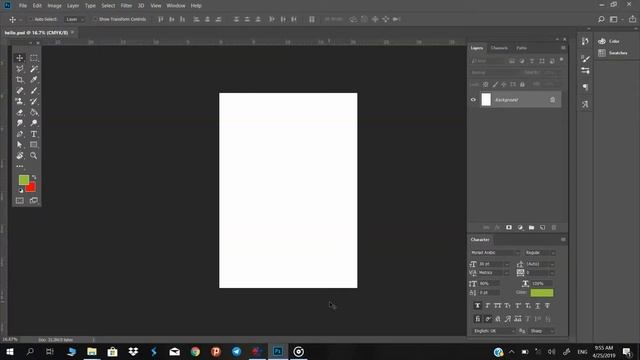Open the anti-aliasing Sharp dropdown
Image resolution: width=640 pixels, height=360 pixels.
[x=542, y=331]
